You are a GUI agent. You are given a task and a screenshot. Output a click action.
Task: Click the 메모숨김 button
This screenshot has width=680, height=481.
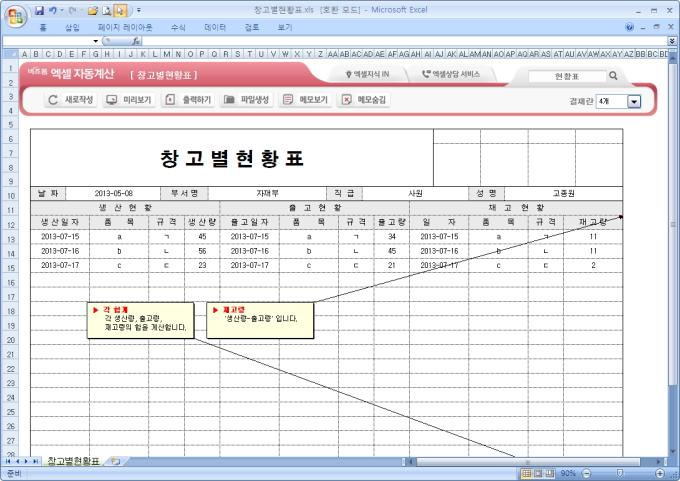pyautogui.click(x=363, y=100)
